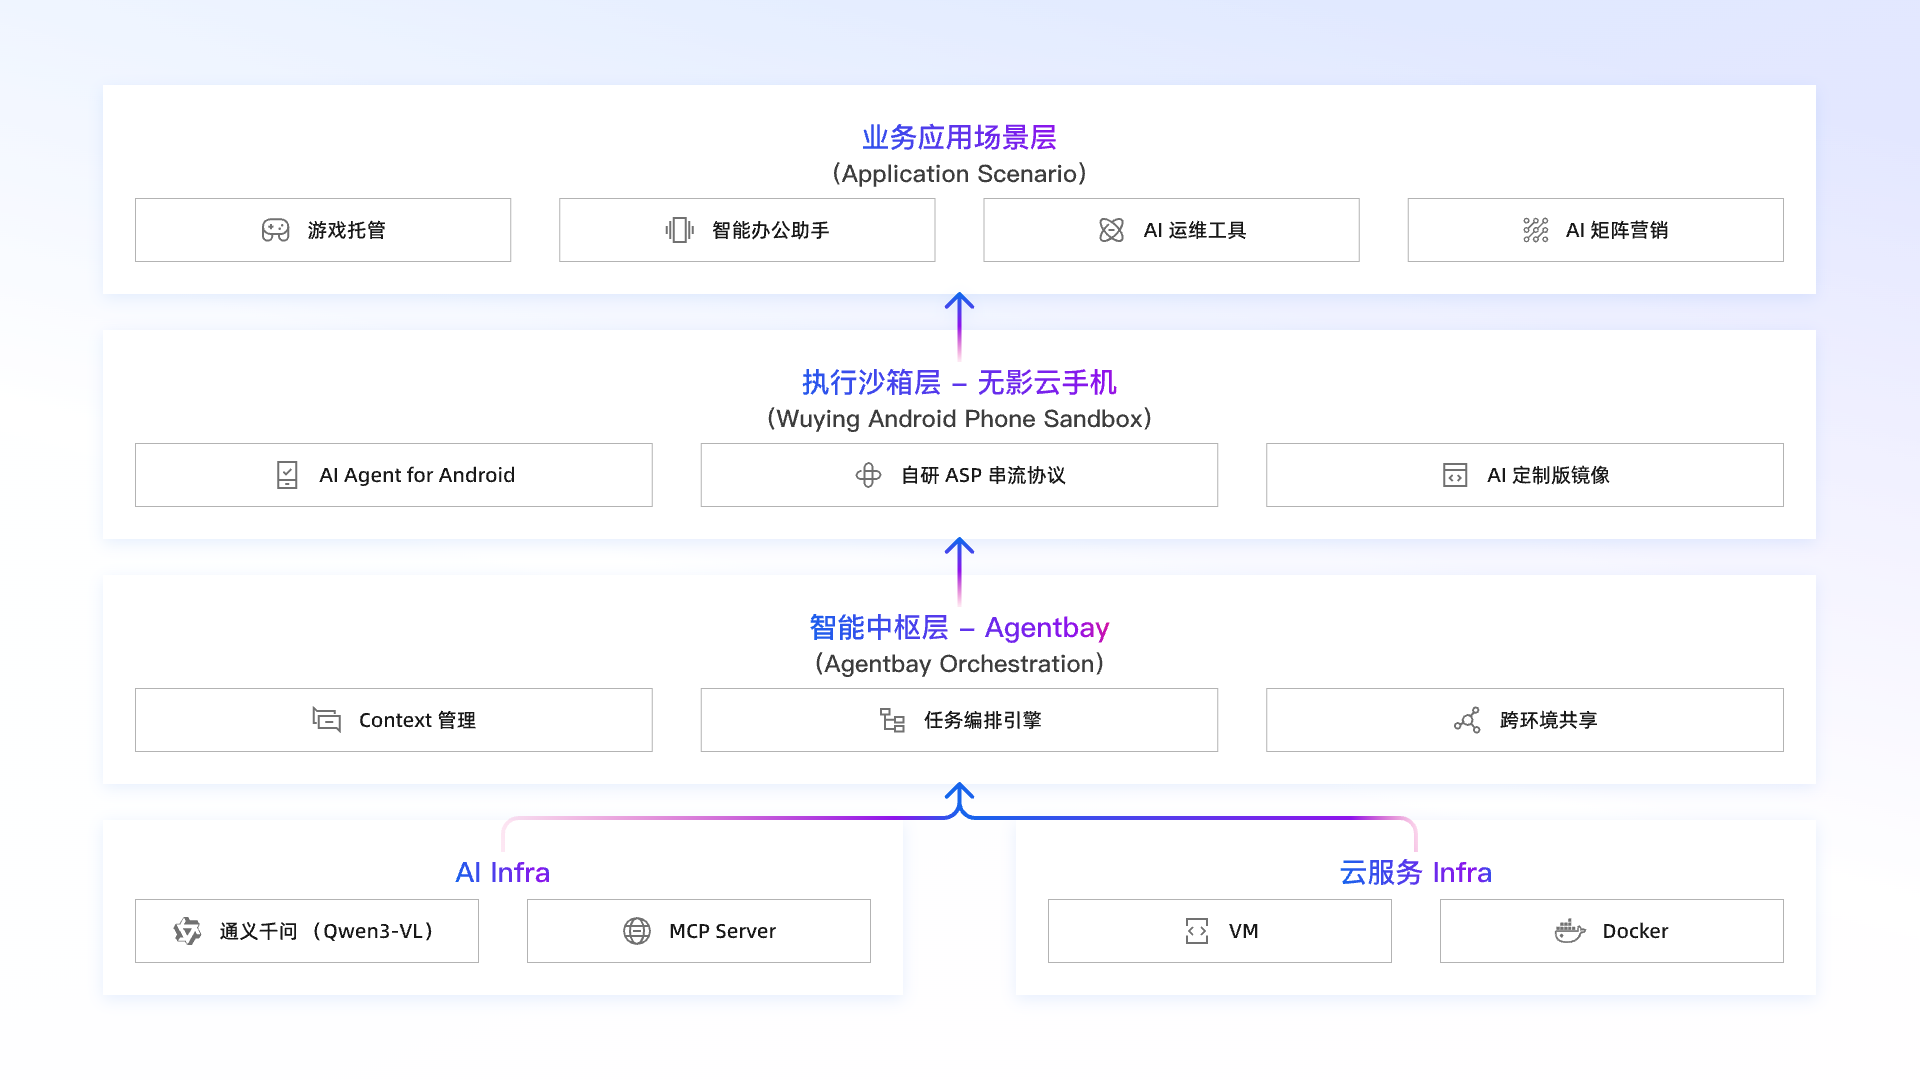Click the AI Infra section label
This screenshot has height=1080, width=1920.
coord(502,872)
